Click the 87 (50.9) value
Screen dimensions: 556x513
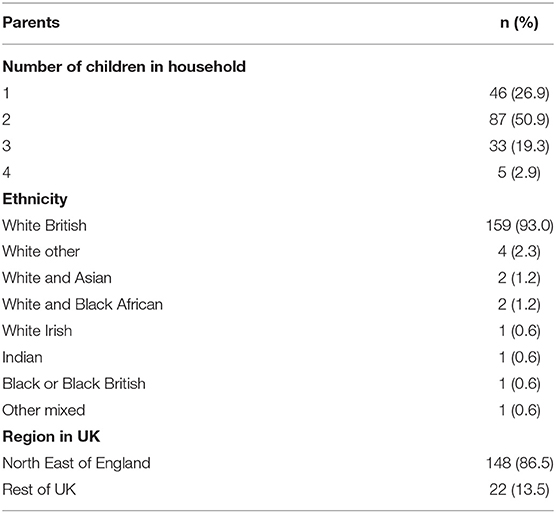(519, 119)
